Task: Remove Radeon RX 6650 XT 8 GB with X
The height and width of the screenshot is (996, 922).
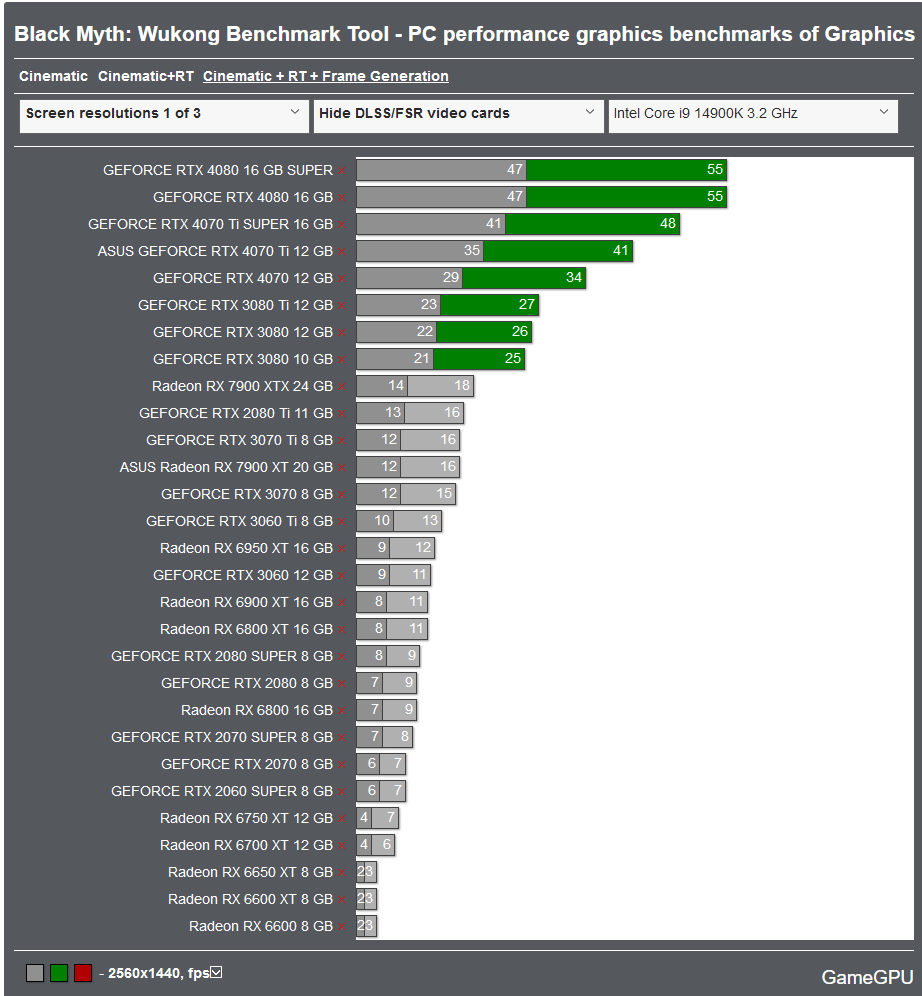Action: pyautogui.click(x=342, y=873)
